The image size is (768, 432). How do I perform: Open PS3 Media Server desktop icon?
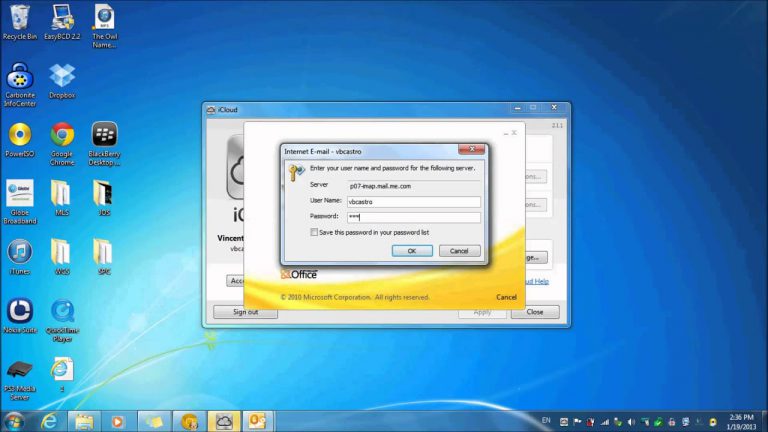(x=20, y=379)
